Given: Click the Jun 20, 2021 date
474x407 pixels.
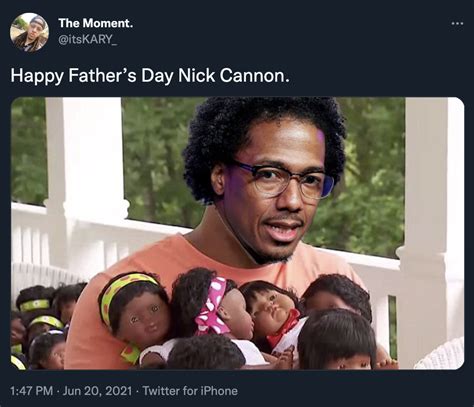Looking at the screenshot, I should pyautogui.click(x=97, y=391).
